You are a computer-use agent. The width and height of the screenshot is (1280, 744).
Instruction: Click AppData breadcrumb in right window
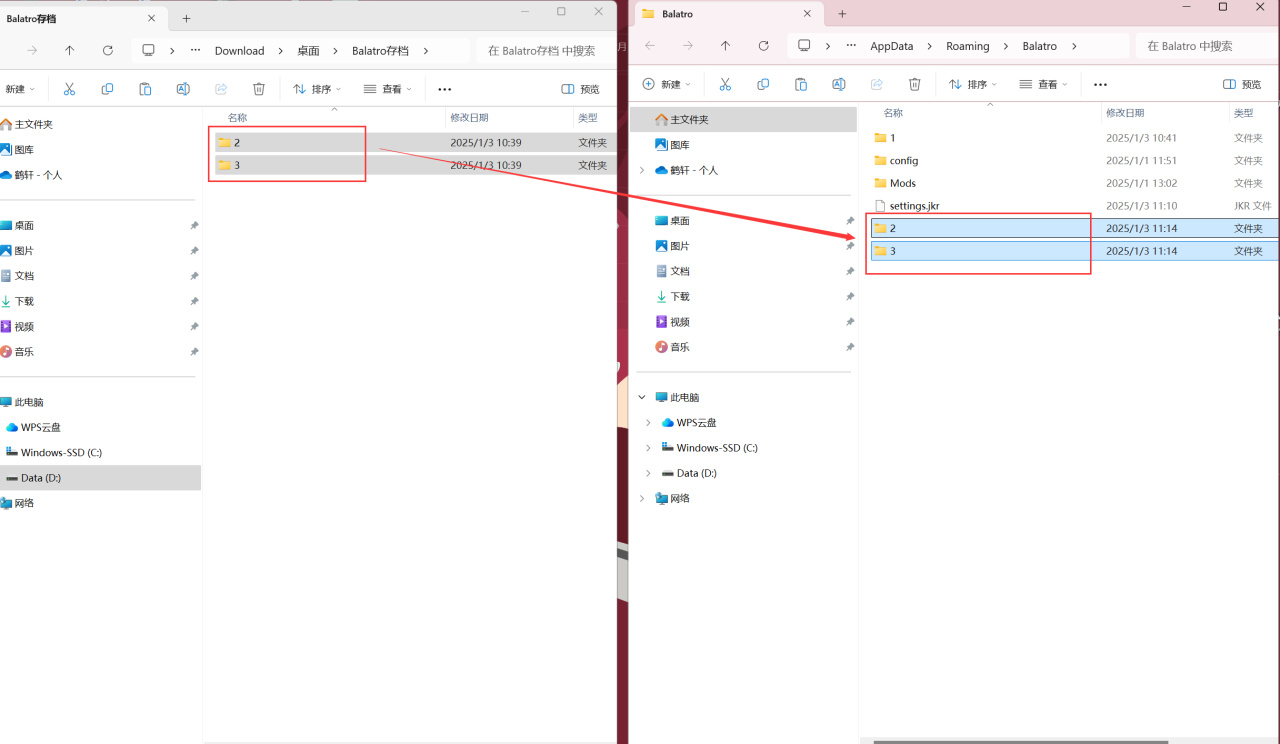click(x=892, y=46)
